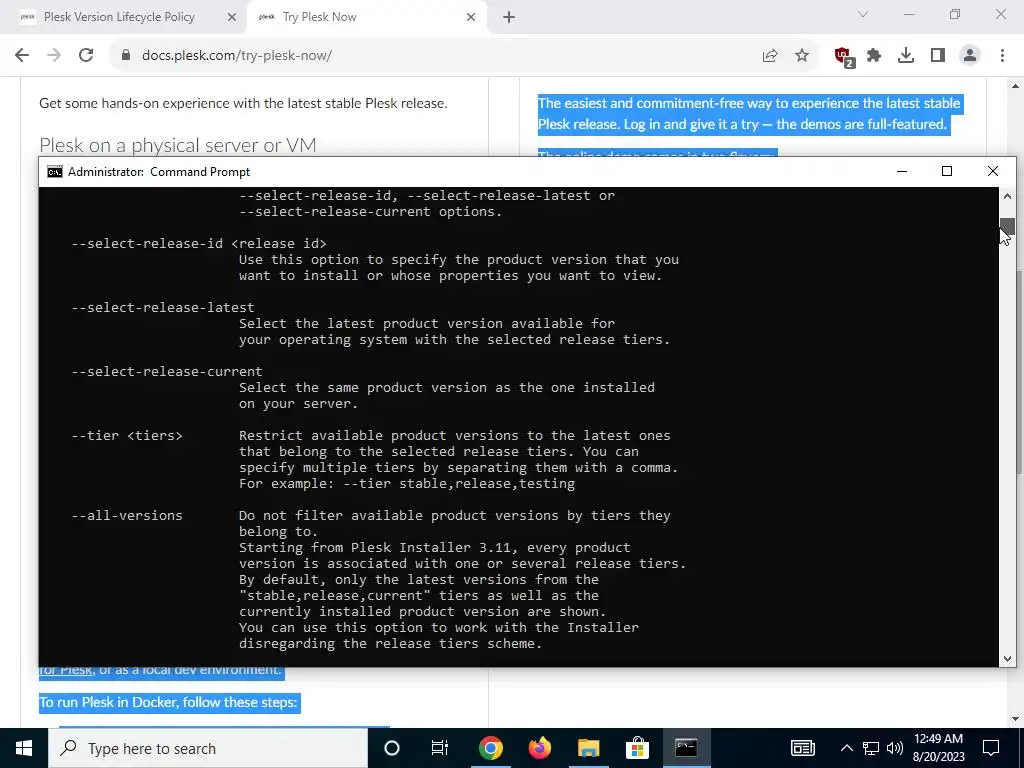Viewport: 1024px width, 768px height.
Task: Click browser page scrollbar down arrow
Action: [x=1016, y=719]
